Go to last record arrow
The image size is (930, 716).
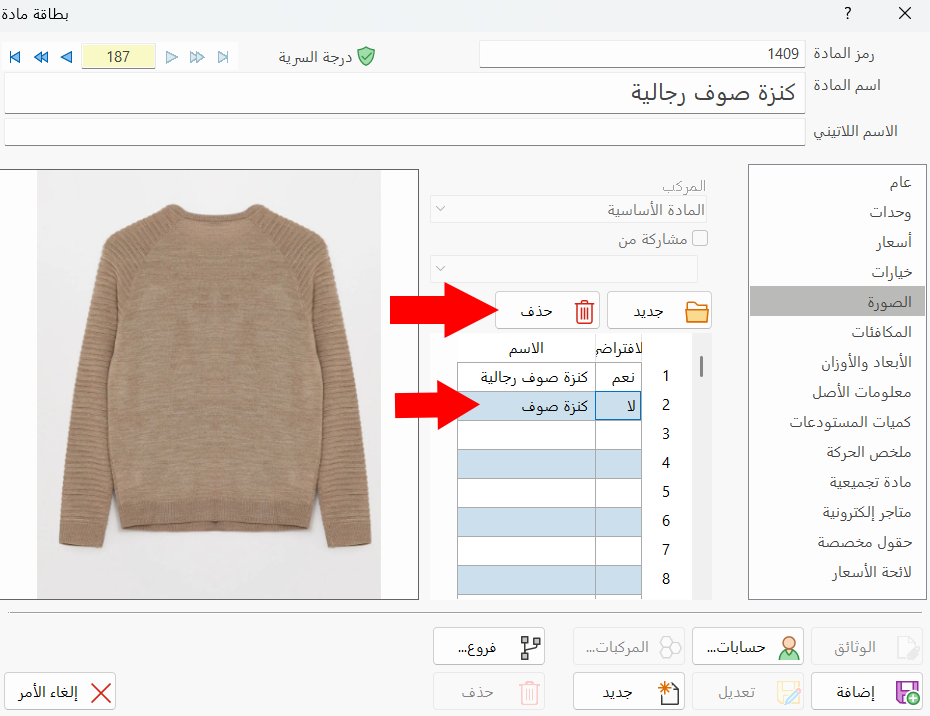[x=223, y=57]
